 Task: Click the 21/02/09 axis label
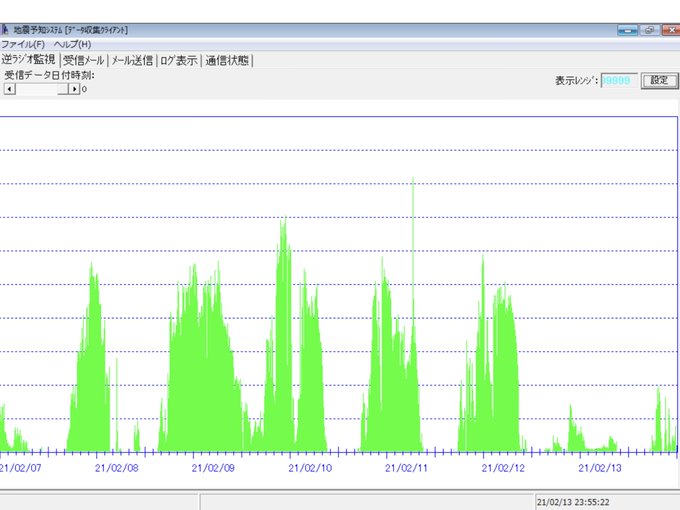(x=213, y=468)
